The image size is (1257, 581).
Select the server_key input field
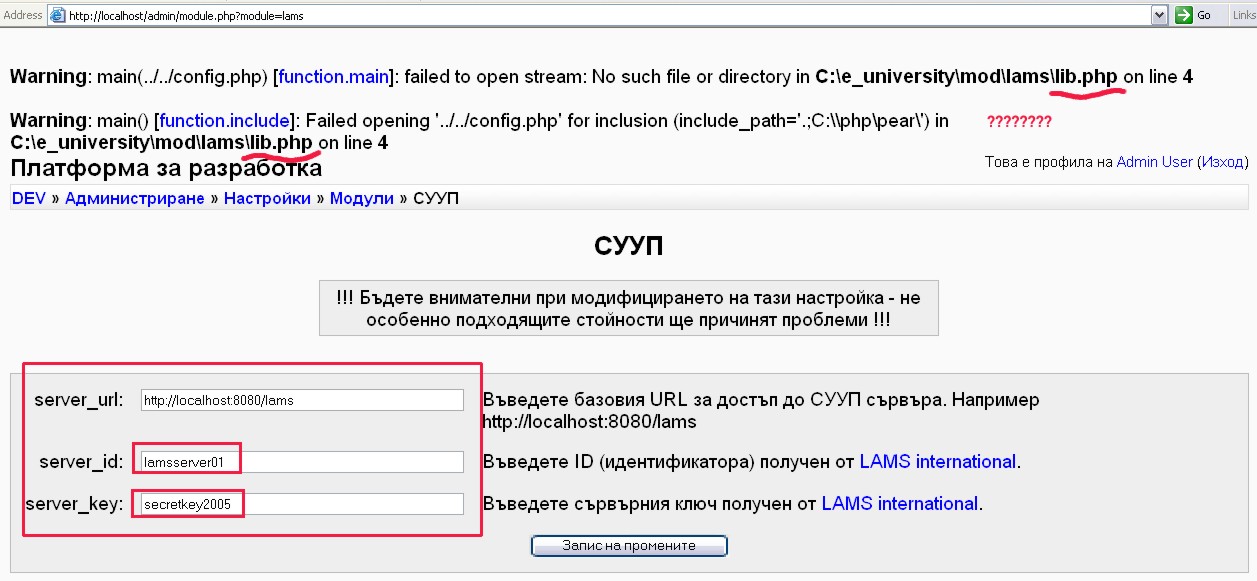tap(302, 504)
